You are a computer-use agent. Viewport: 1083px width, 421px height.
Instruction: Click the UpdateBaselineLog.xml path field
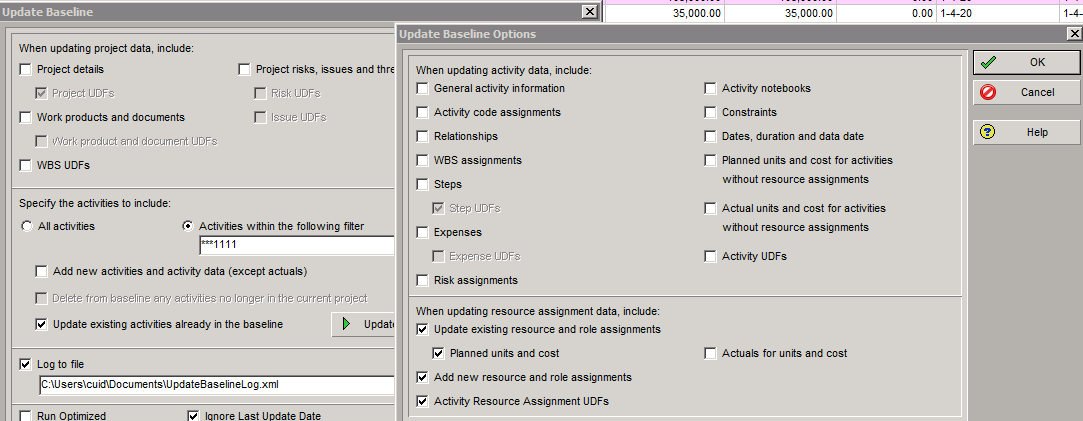[217, 384]
